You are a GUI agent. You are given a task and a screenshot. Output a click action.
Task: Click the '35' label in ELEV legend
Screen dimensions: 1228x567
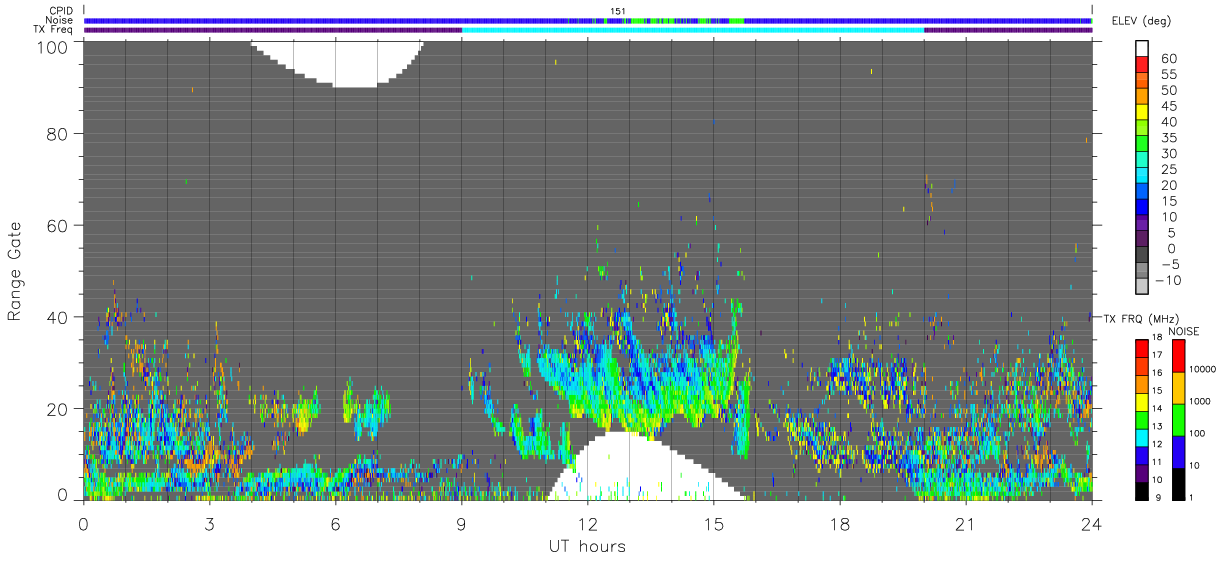(x=1169, y=138)
